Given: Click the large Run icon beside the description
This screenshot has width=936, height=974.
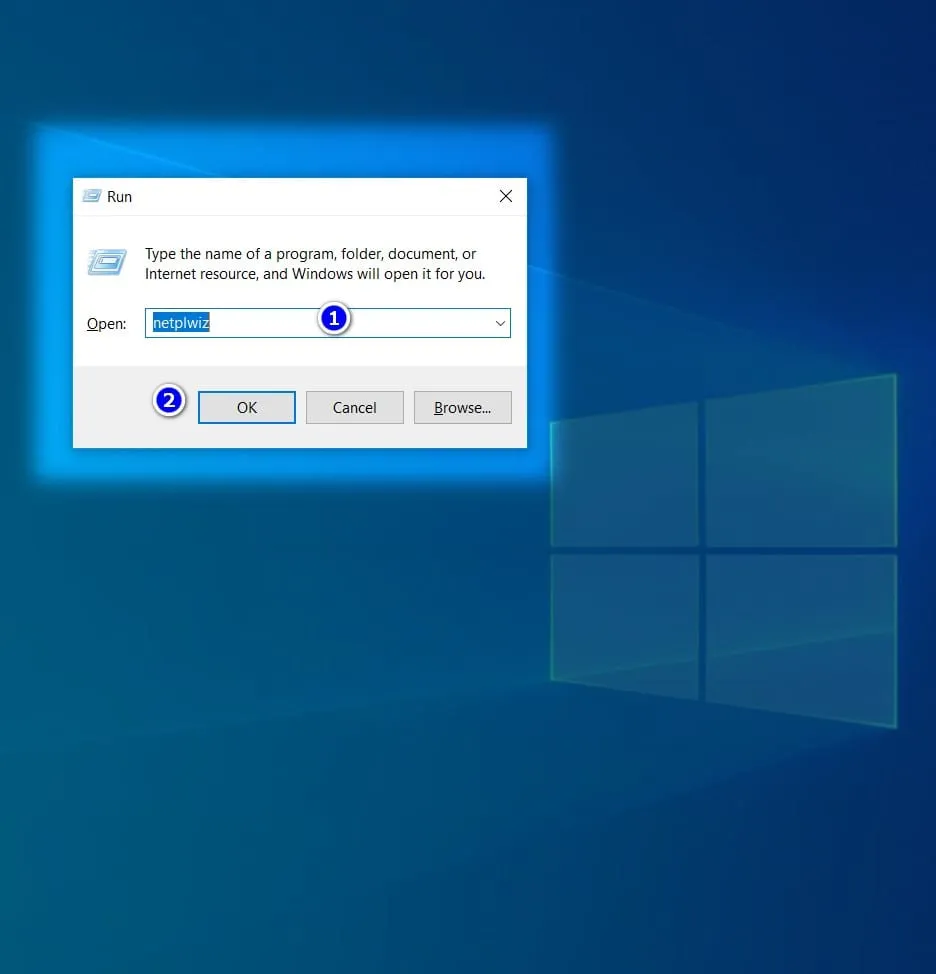Looking at the screenshot, I should (107, 263).
